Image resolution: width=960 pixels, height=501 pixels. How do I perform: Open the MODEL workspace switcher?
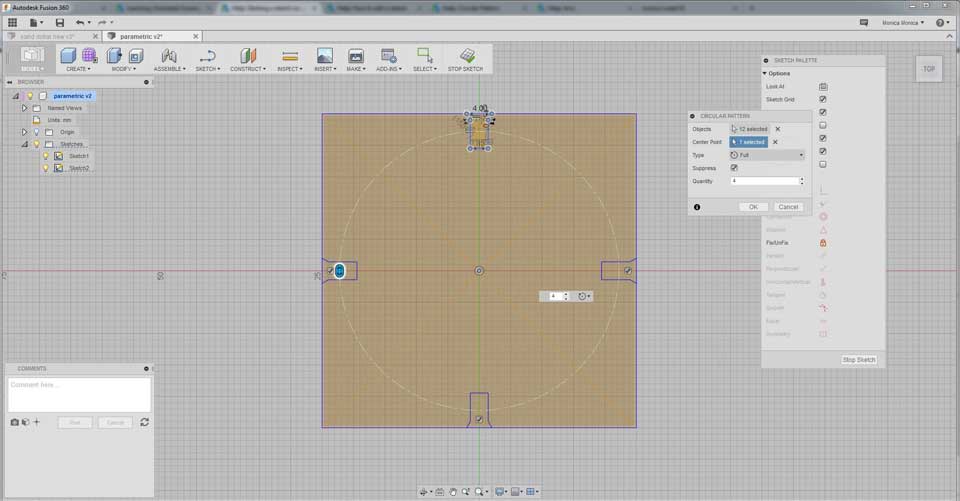[31, 59]
